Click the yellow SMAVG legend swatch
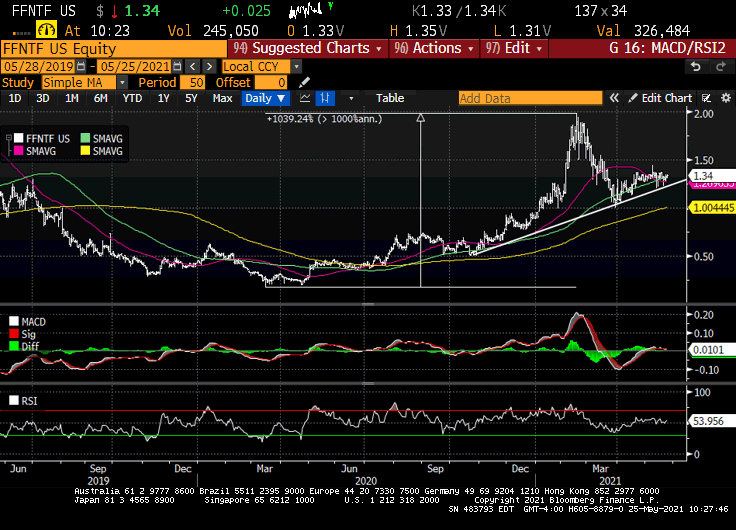 pos(85,151)
